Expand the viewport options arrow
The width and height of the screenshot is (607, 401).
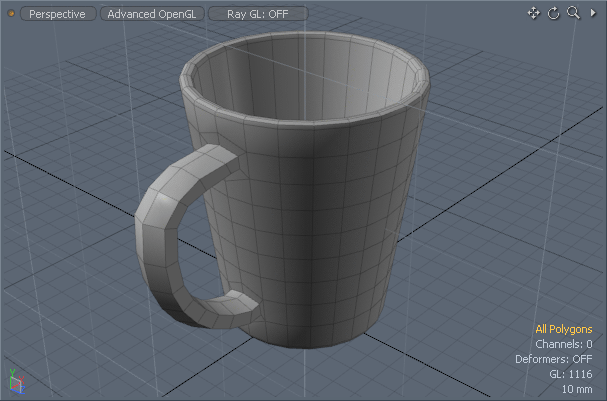592,13
